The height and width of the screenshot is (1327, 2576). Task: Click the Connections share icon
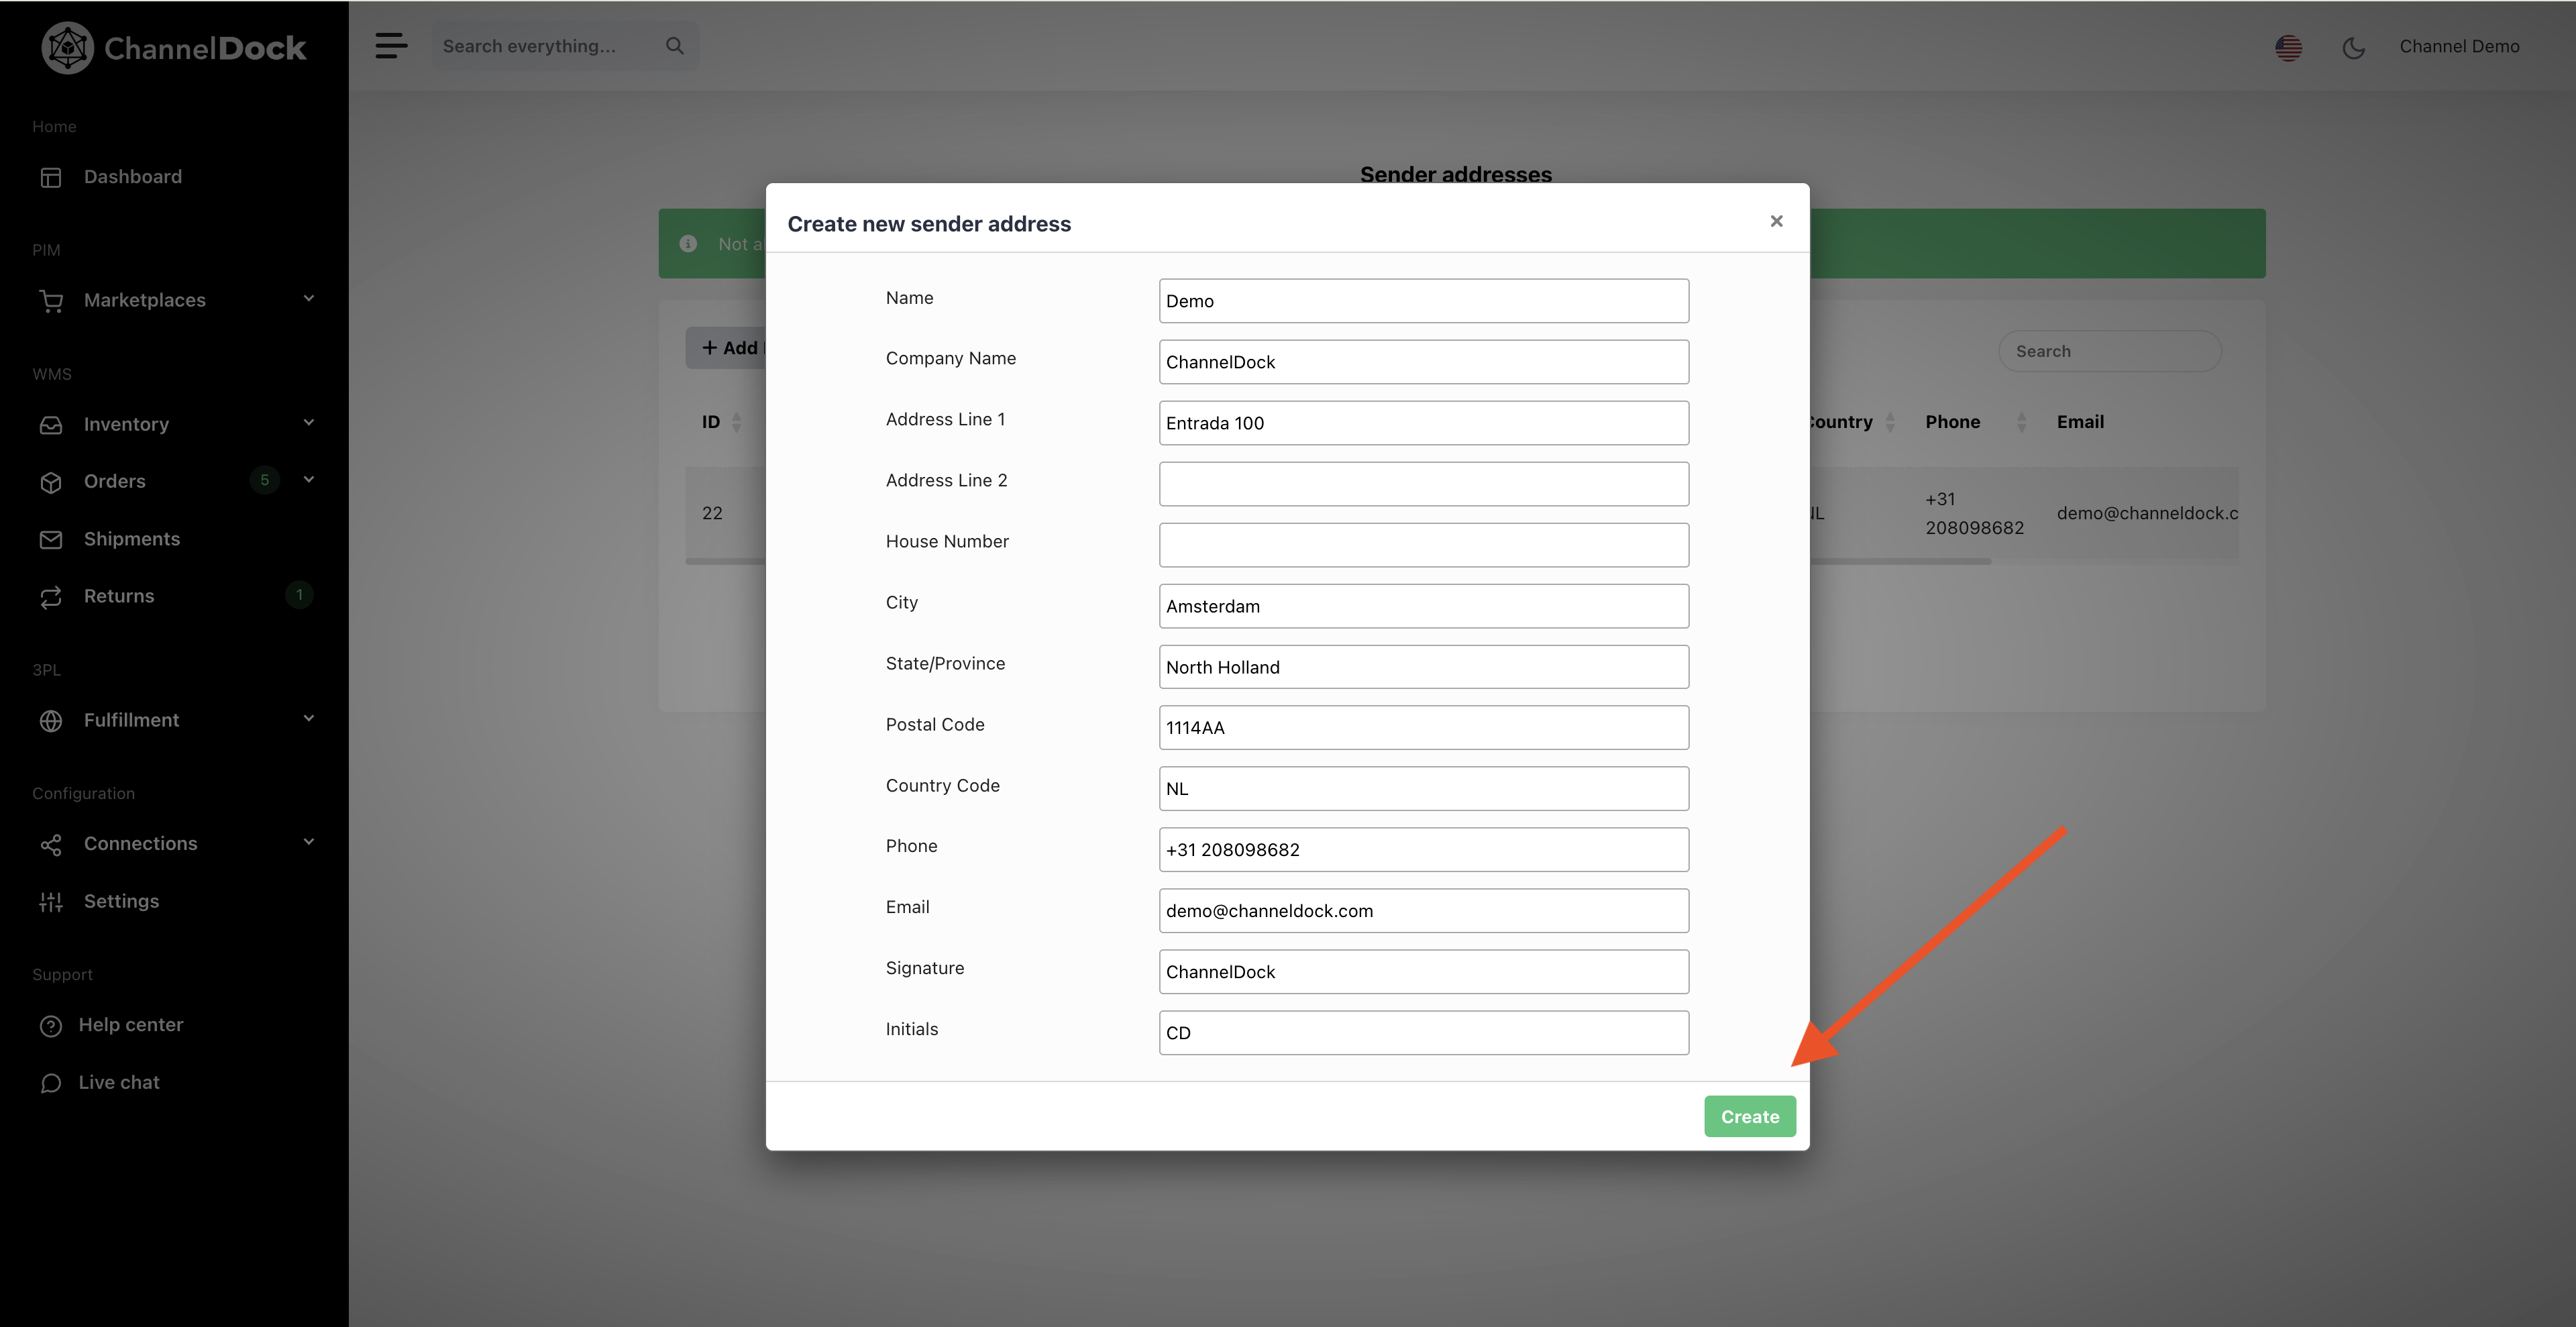tap(51, 845)
